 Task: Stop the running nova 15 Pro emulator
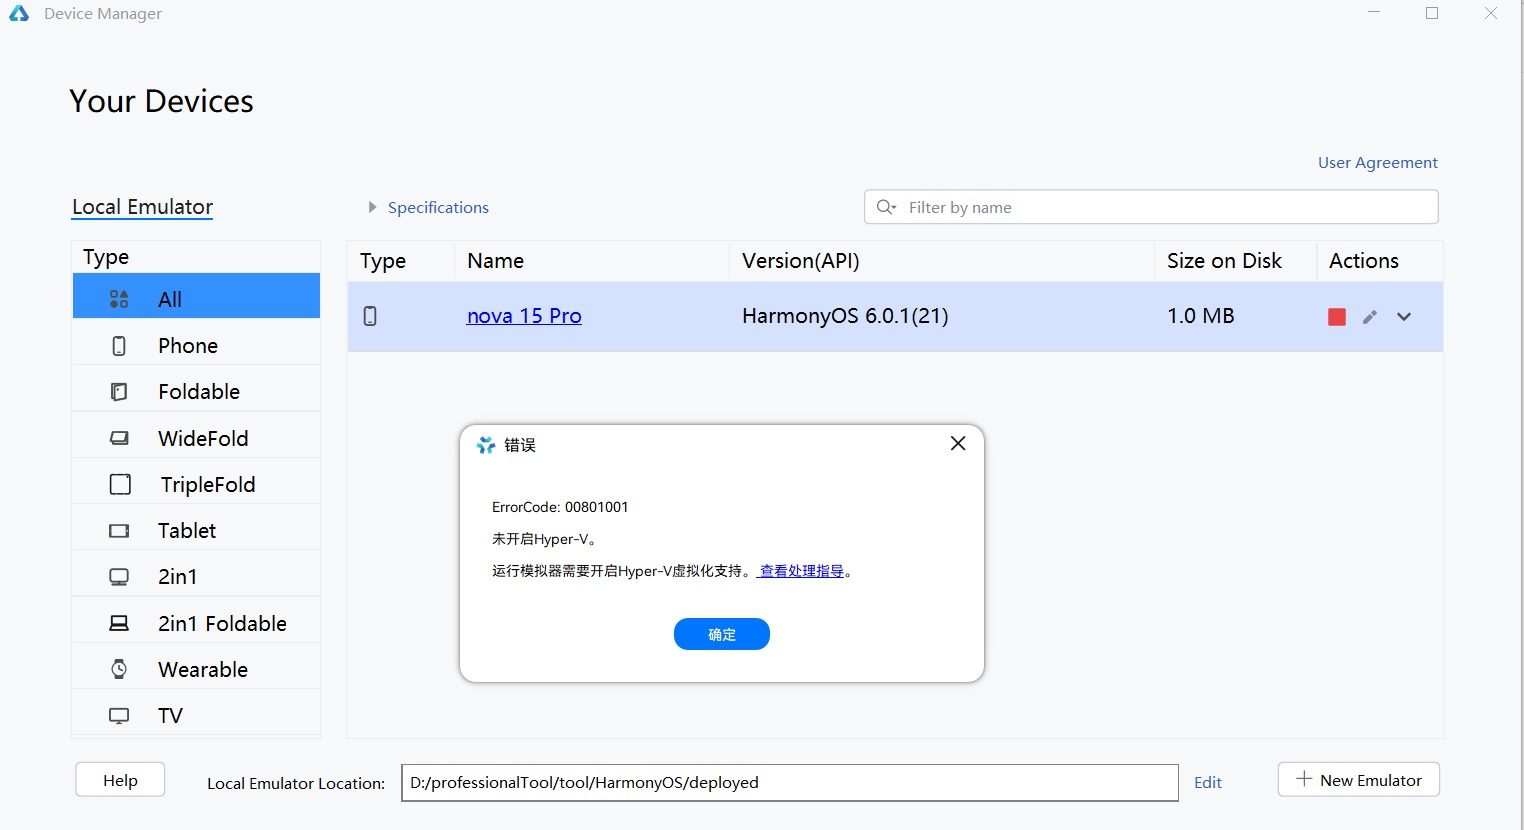tap(1337, 317)
